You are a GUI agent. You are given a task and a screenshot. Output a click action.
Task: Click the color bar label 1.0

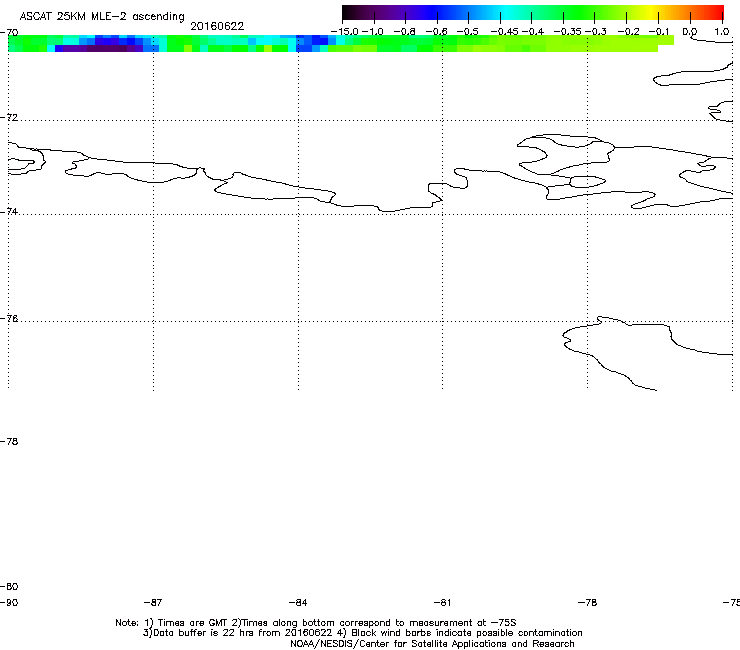[721, 32]
